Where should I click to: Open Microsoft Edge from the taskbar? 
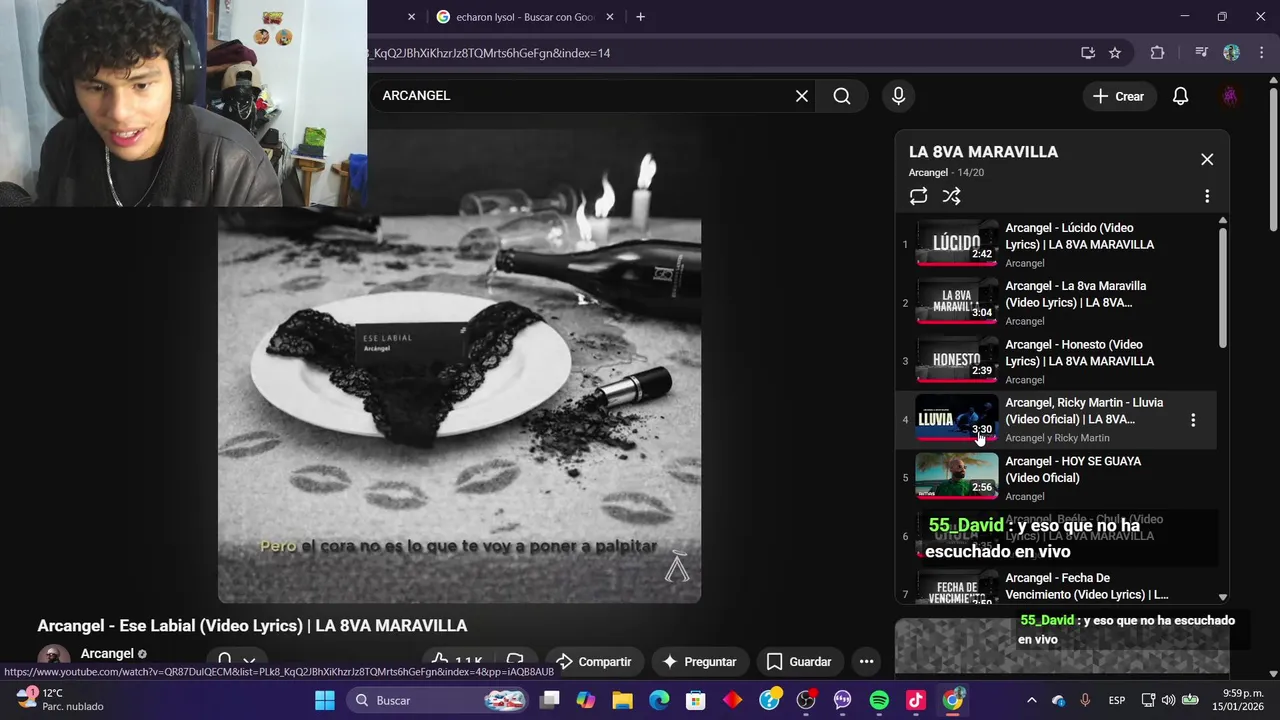click(x=659, y=700)
